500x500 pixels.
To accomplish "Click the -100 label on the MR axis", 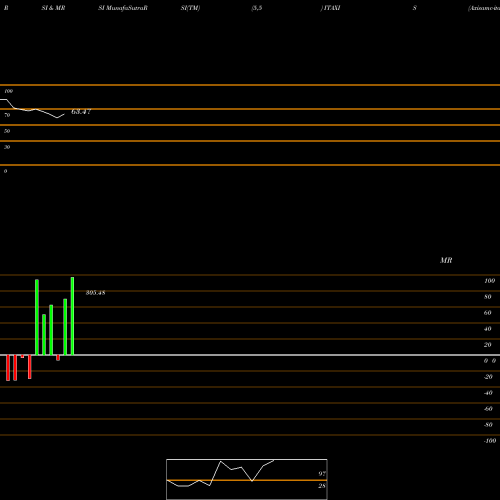I will [490, 441].
